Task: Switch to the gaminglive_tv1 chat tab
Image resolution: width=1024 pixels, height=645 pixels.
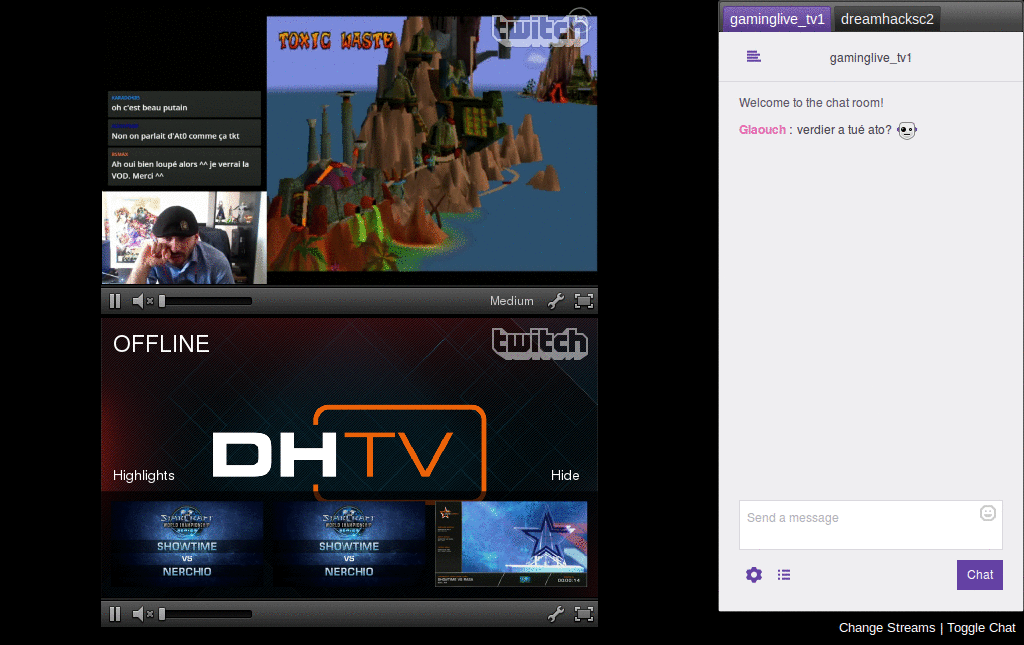Action: (x=776, y=19)
